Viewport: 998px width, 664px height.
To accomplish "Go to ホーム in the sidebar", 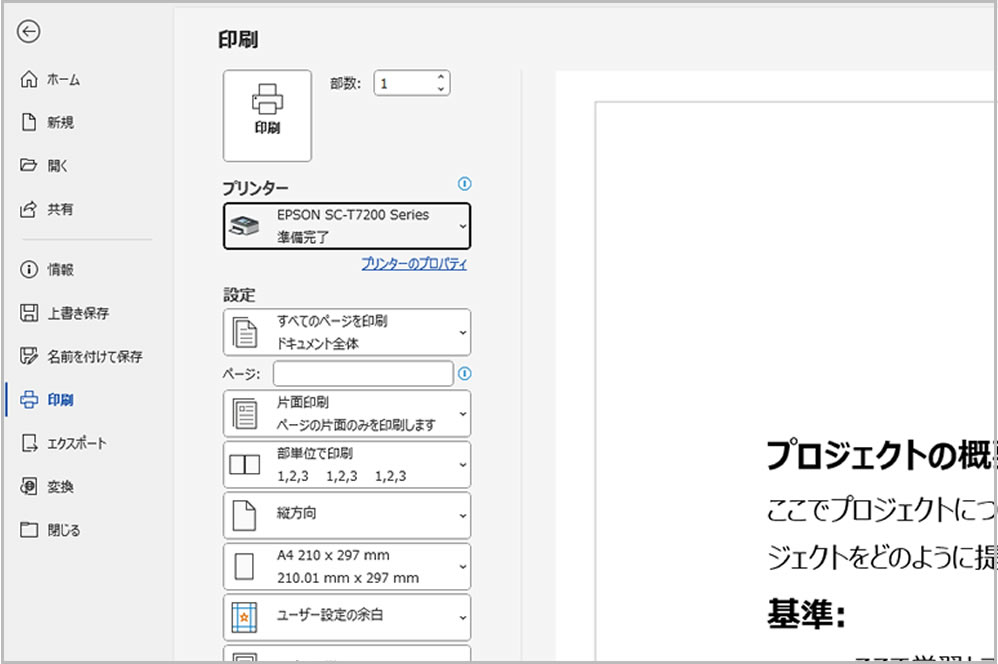I will tap(64, 80).
